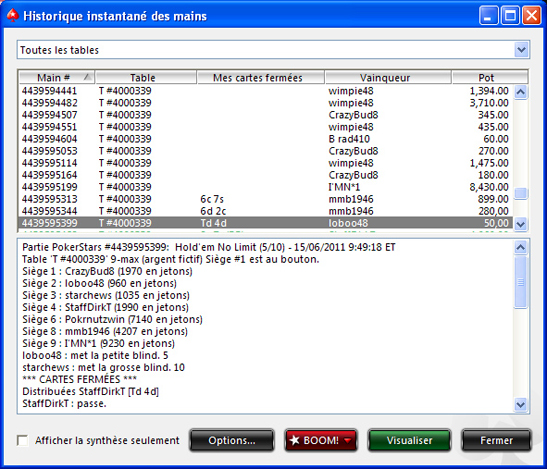
Task: Click hand list scrollbar up arrow
Action: (x=521, y=92)
